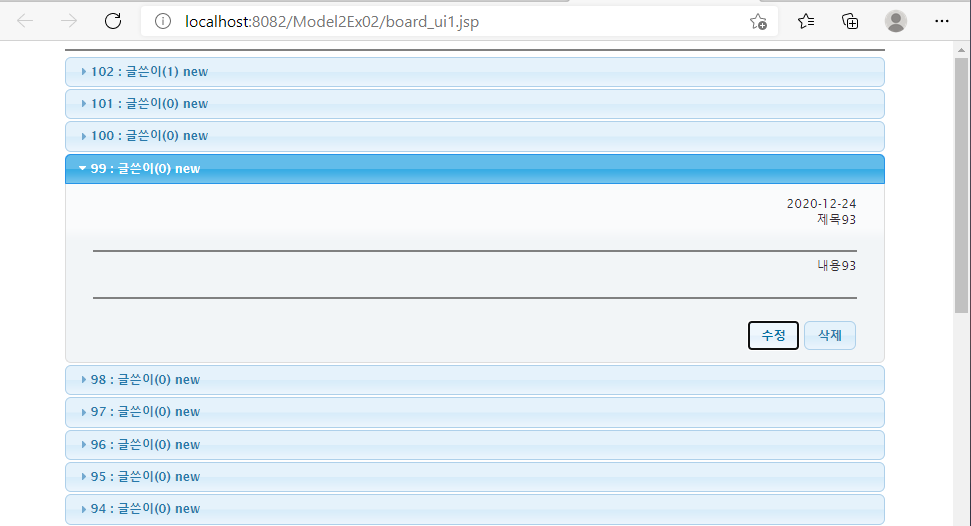Click the vertical scrollbar thumb
This screenshot has height=526, width=971.
point(961,186)
